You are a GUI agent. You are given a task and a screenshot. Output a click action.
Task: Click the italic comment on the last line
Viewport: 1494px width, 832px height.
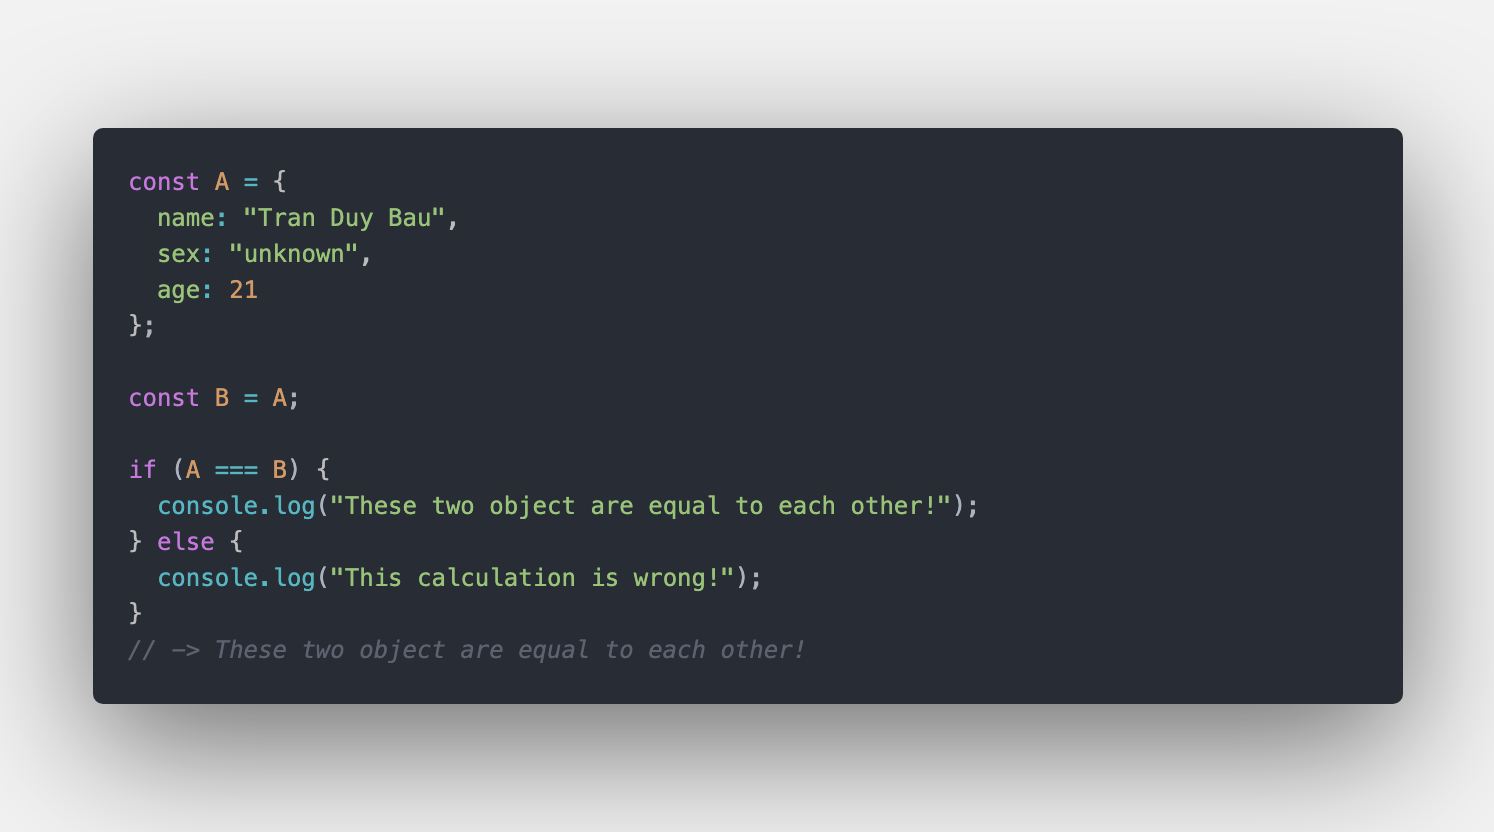pos(467,650)
